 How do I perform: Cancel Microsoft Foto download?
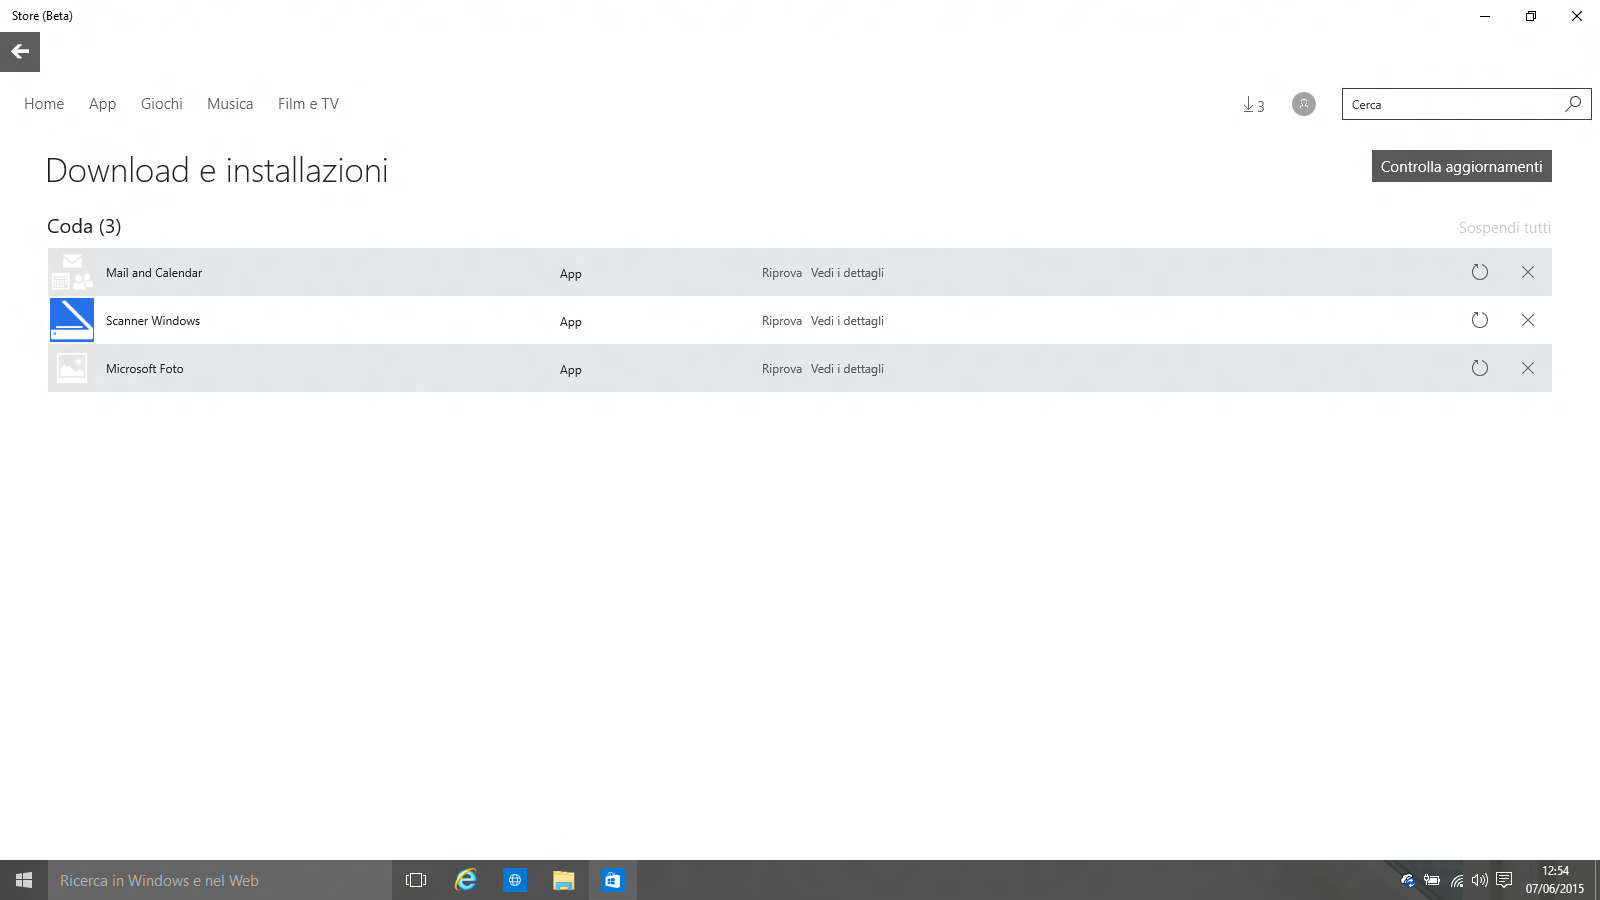[x=1528, y=368]
